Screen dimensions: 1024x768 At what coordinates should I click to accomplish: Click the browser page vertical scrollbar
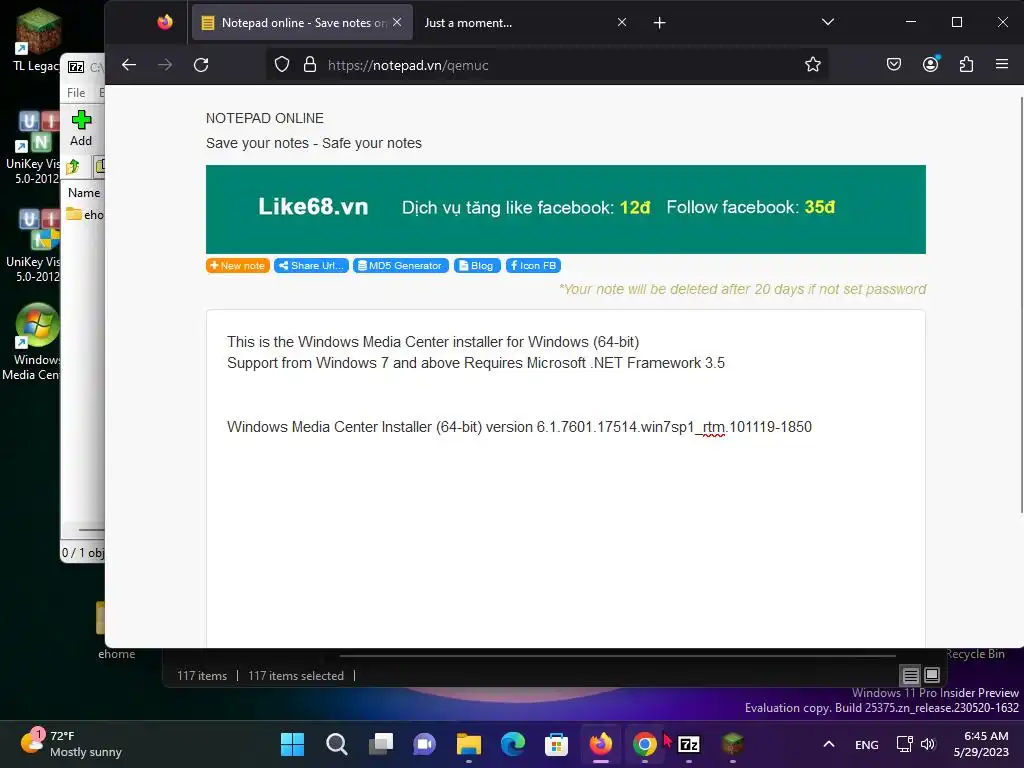[x=1021, y=305]
